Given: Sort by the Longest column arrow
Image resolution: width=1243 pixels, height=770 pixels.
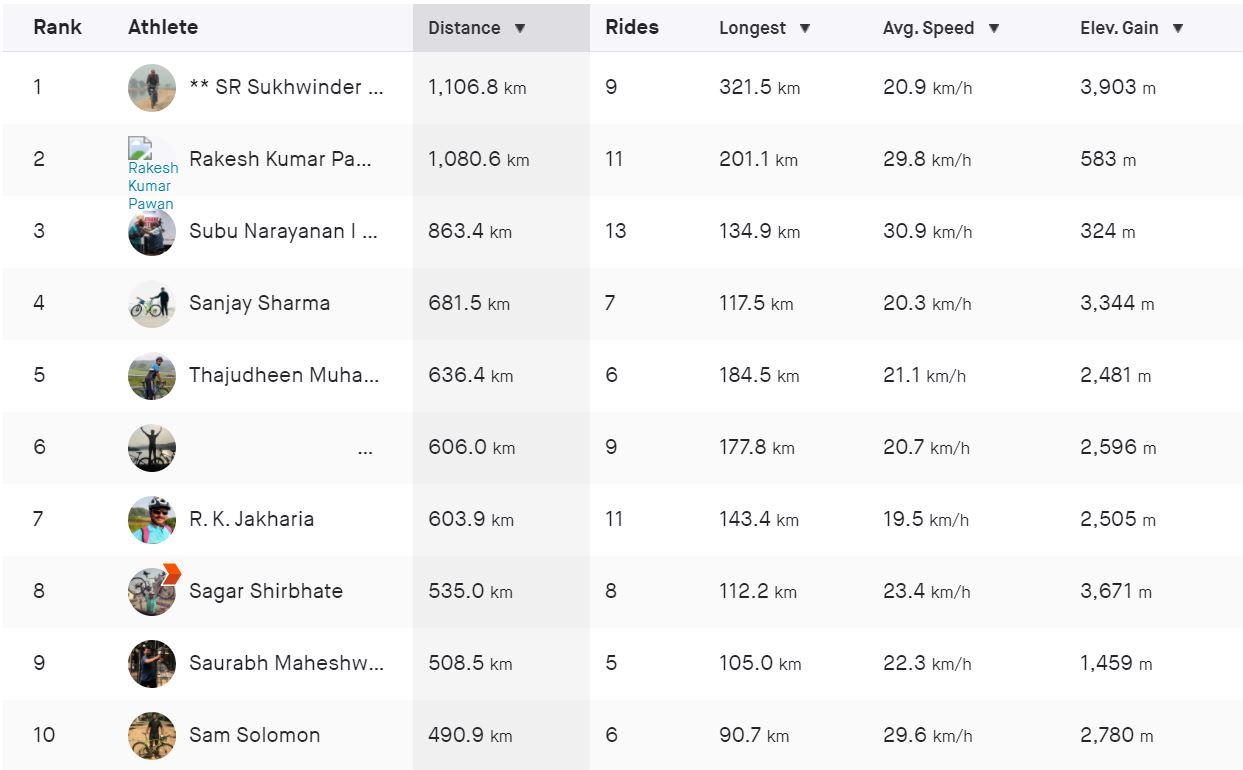Looking at the screenshot, I should (805, 28).
